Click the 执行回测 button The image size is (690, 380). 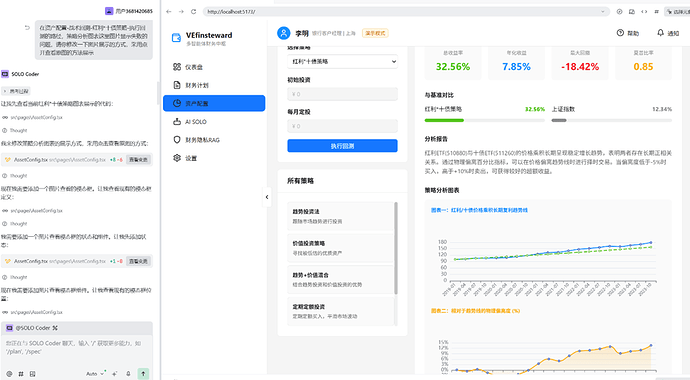point(342,146)
